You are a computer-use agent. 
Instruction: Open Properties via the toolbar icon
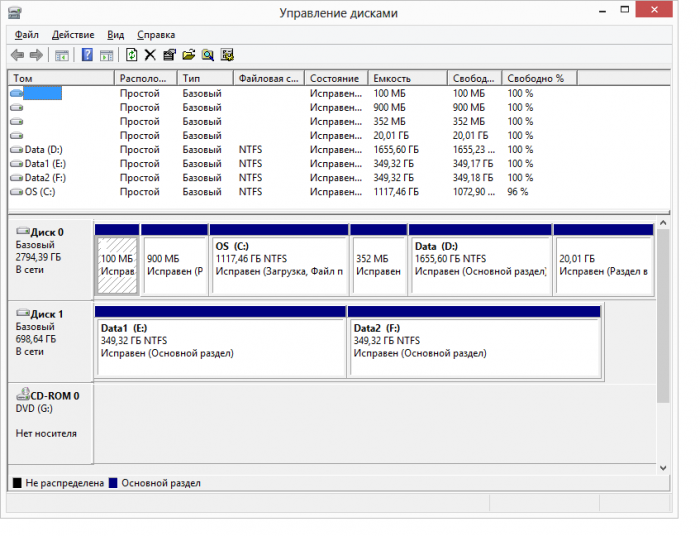click(169, 55)
